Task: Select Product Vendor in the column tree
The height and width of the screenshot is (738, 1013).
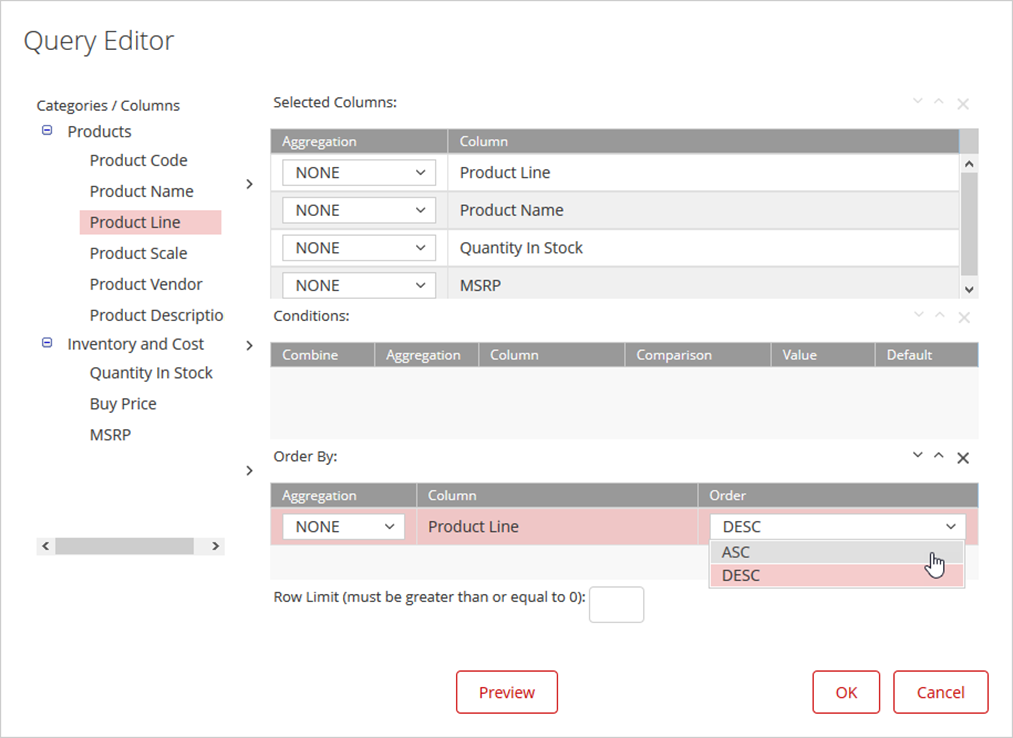Action: pyautogui.click(x=146, y=285)
